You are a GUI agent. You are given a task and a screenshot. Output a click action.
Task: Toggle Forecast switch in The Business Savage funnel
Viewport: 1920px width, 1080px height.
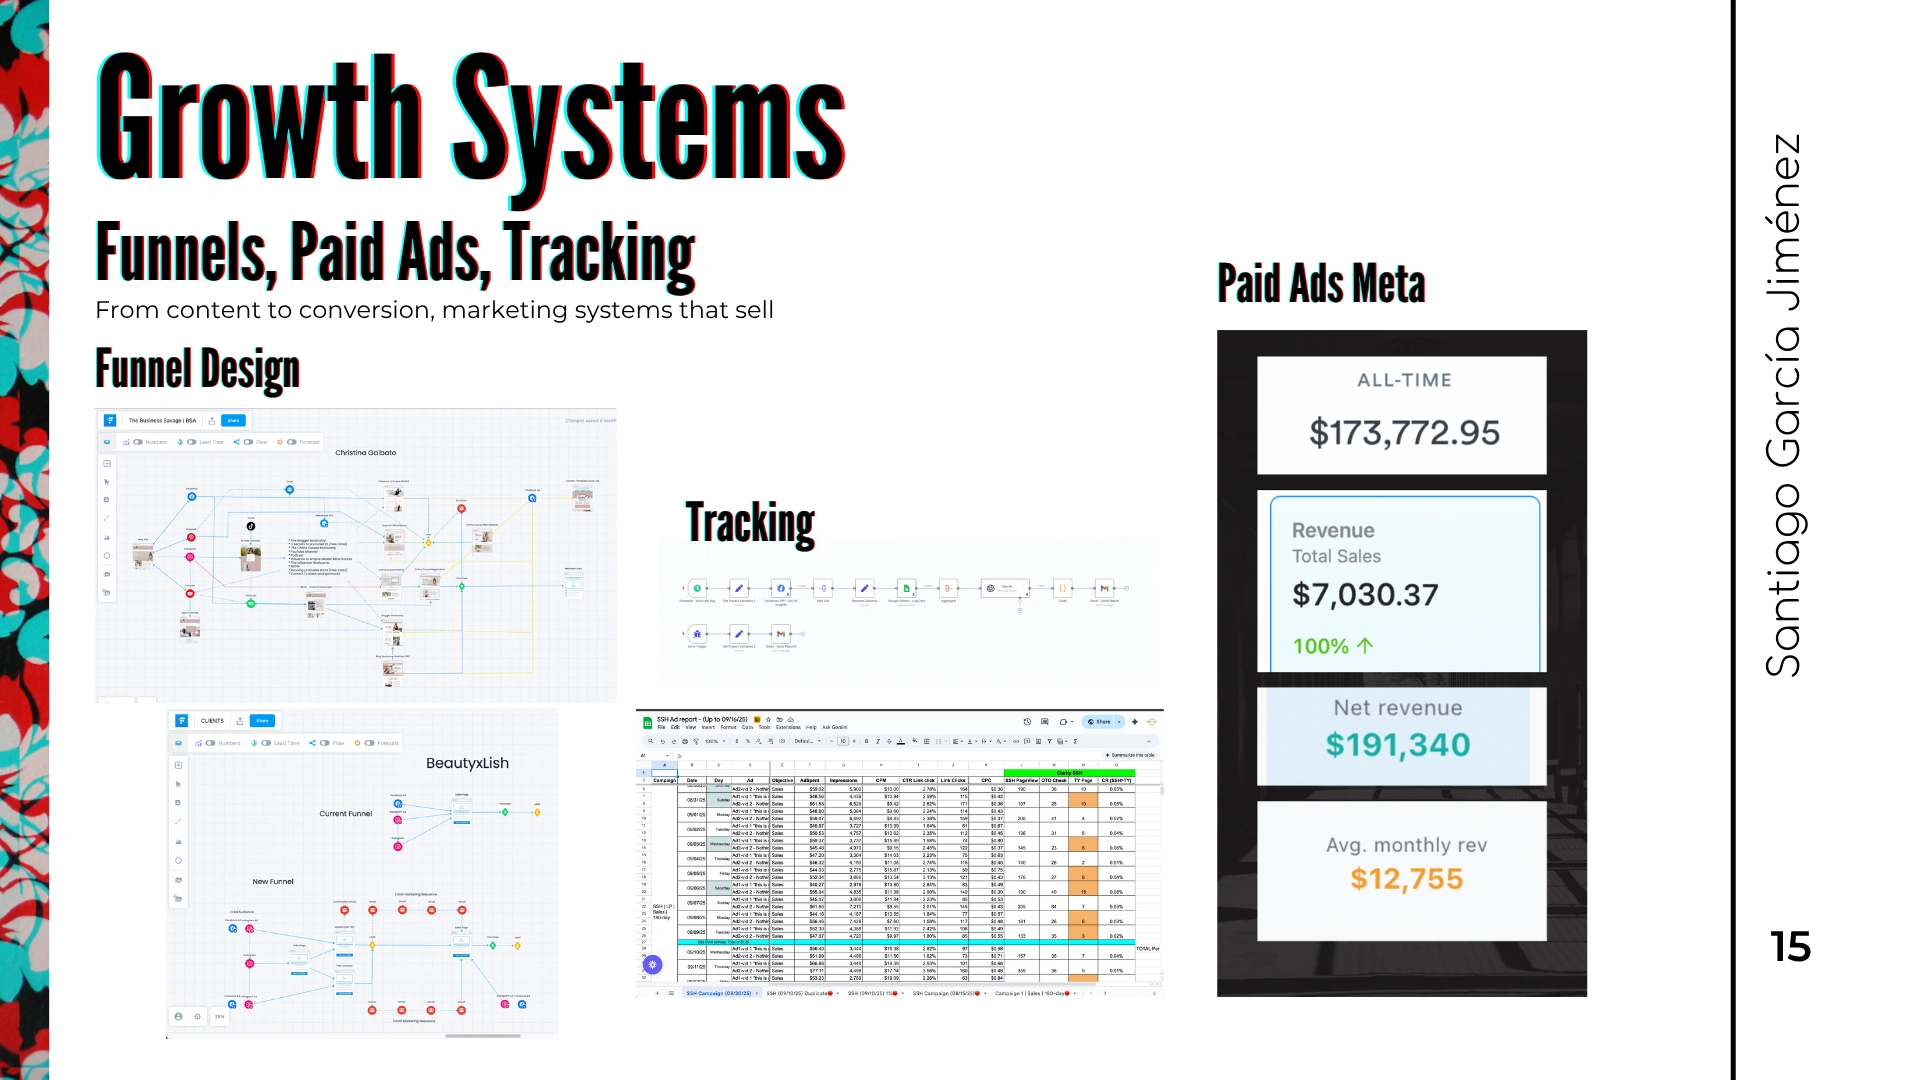[x=292, y=442]
